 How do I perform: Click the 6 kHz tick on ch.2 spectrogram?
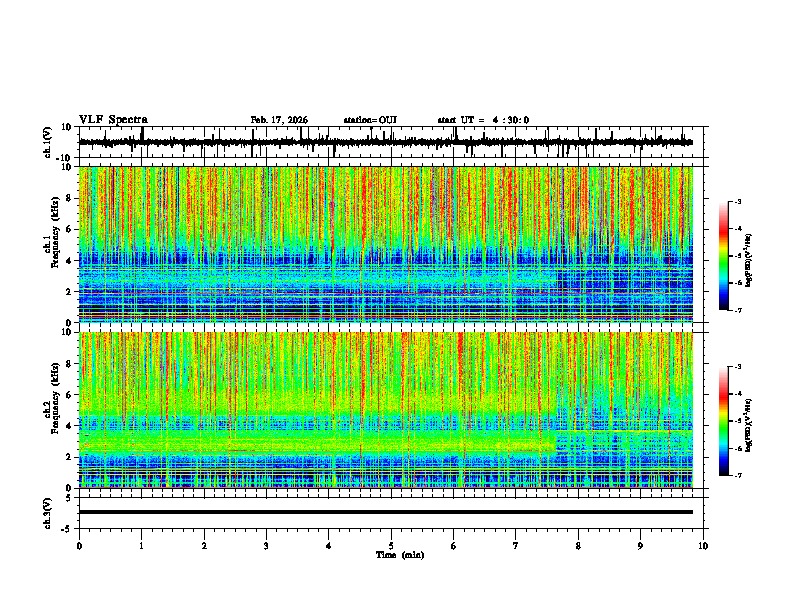69,395
